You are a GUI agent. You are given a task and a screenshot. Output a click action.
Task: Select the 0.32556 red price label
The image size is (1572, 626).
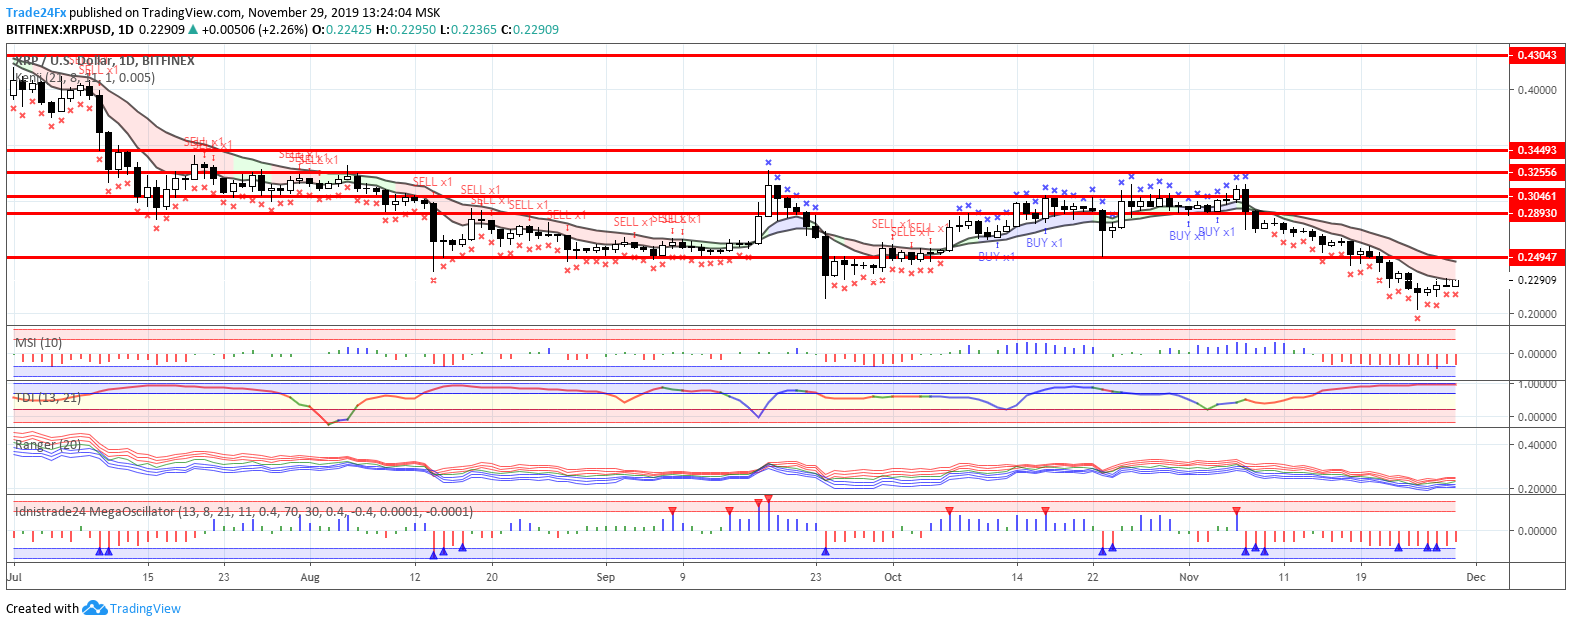1537,172
